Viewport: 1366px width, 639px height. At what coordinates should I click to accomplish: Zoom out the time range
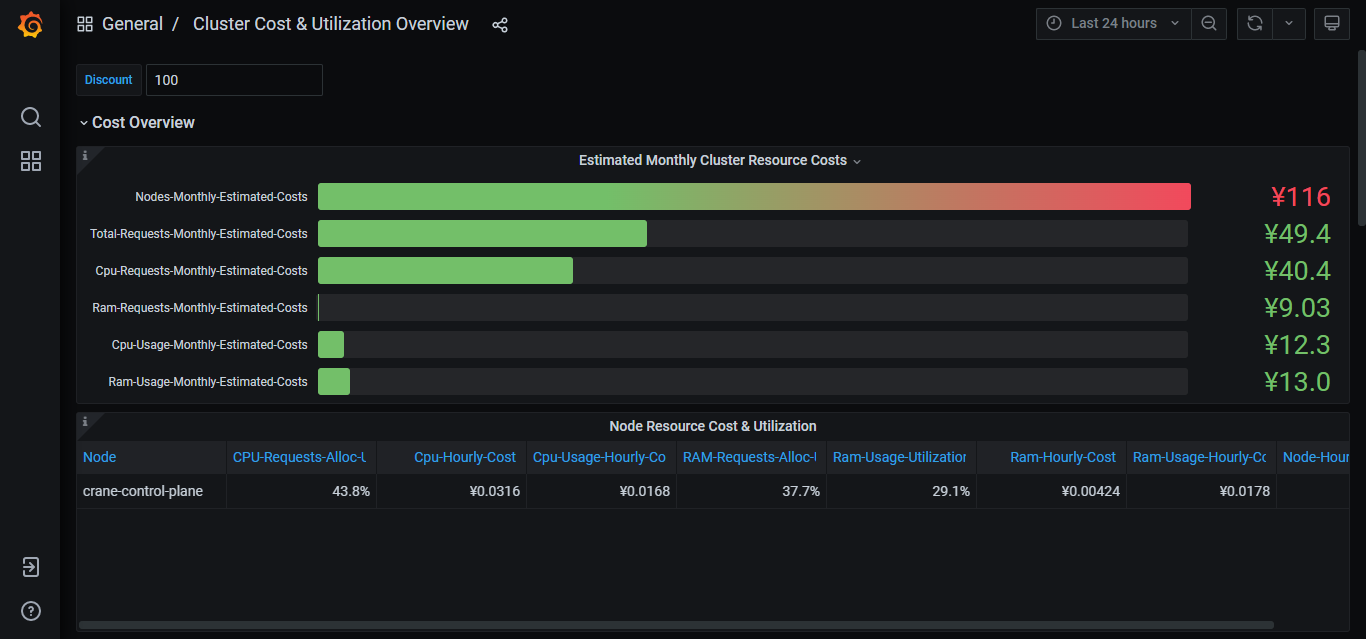click(1209, 23)
